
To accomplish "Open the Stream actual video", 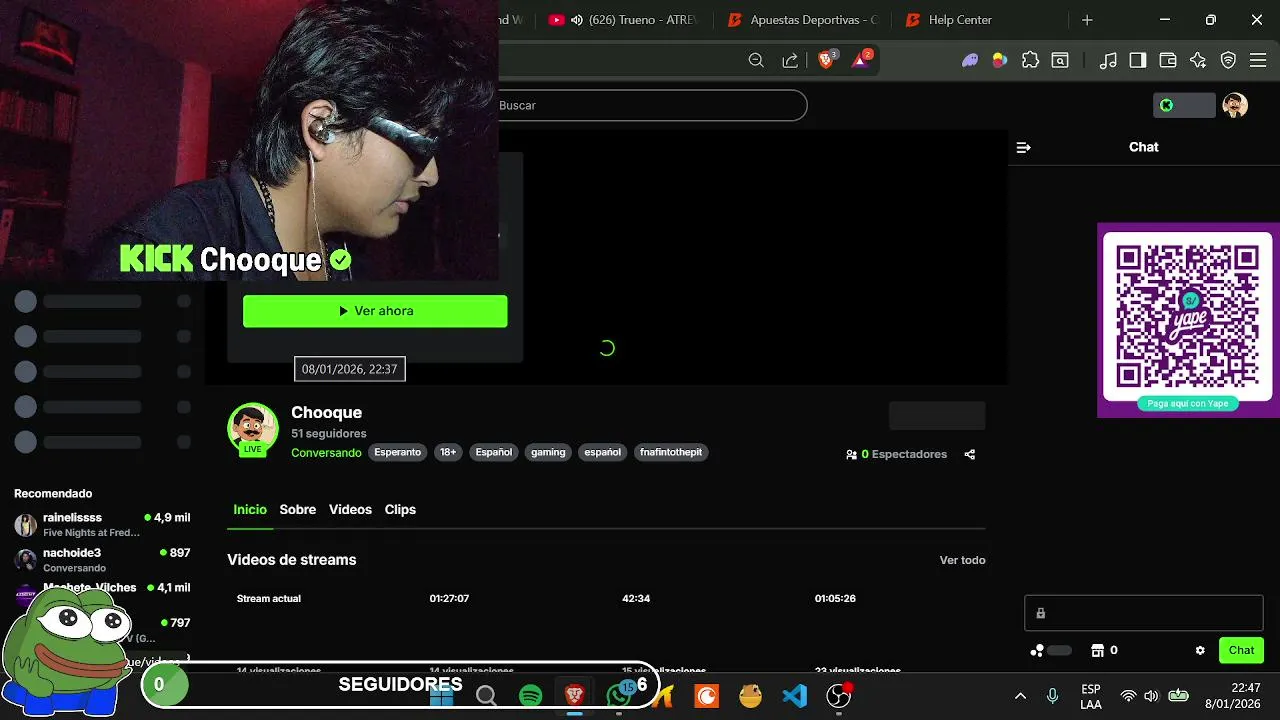I will pos(268,598).
